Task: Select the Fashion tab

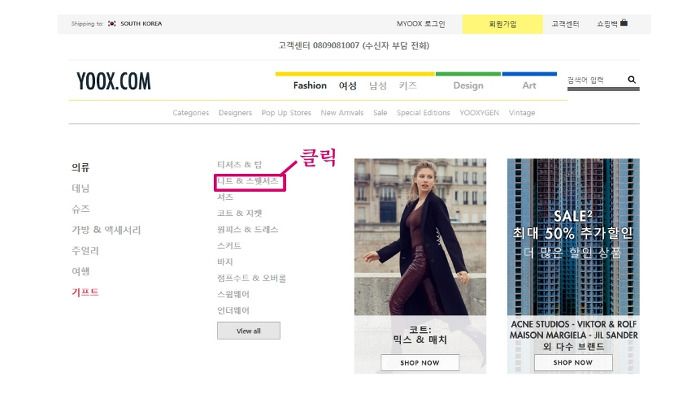Action: [310, 85]
